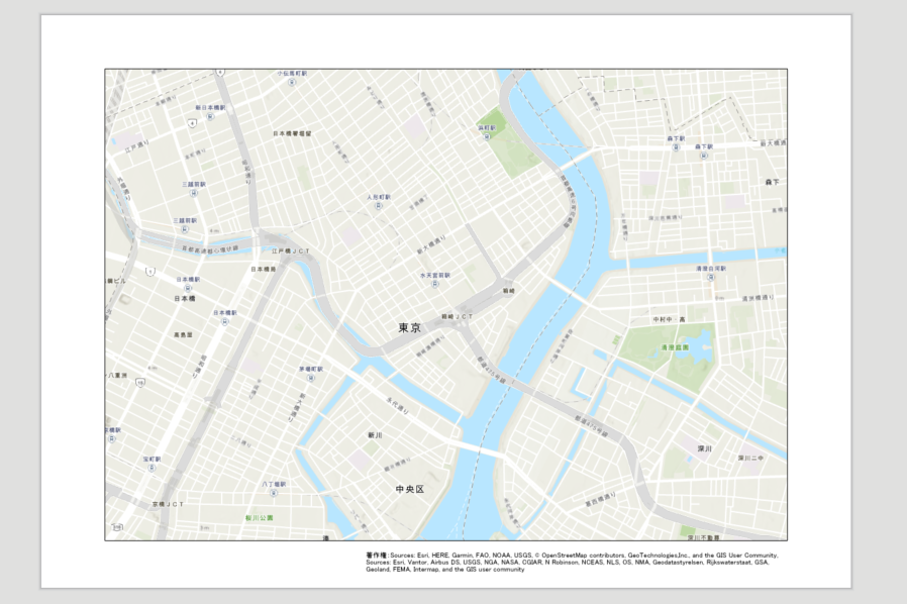Screen dimensions: 907x604
Task: Click the 著作権 sources attribution text
Action: [572, 562]
